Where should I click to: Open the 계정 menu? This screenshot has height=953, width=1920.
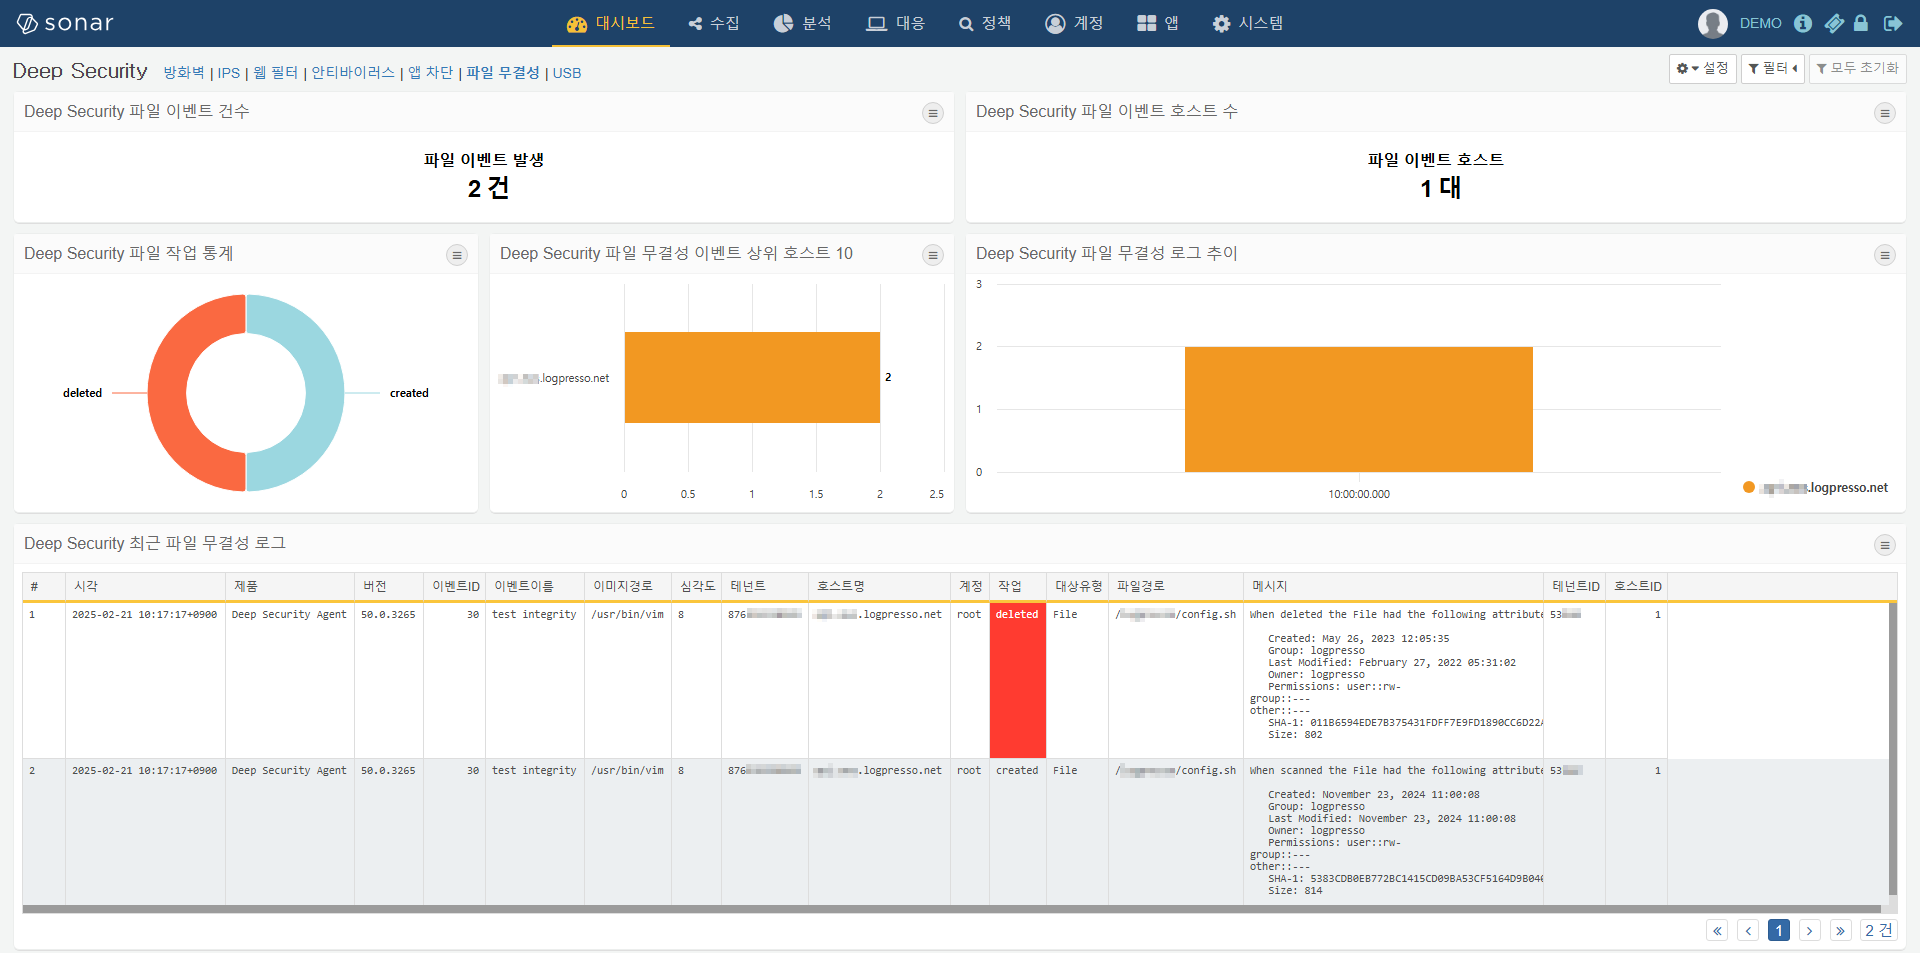coord(1074,23)
